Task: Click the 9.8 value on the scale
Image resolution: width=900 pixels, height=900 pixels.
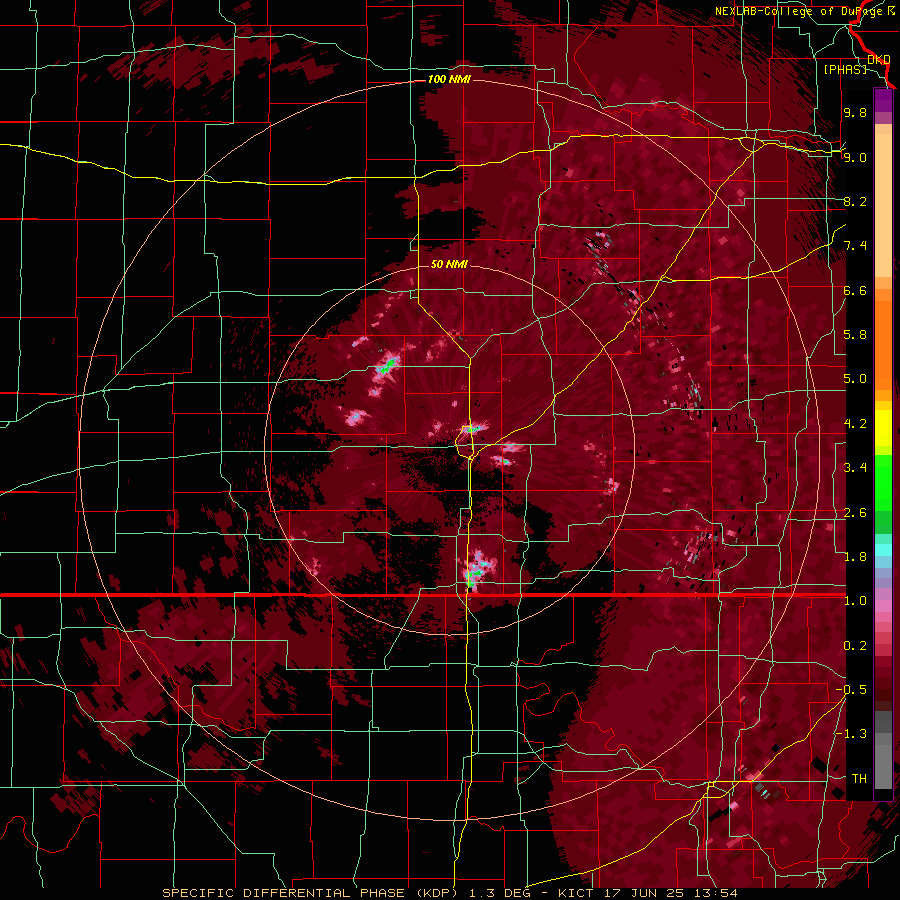Action: [x=855, y=112]
